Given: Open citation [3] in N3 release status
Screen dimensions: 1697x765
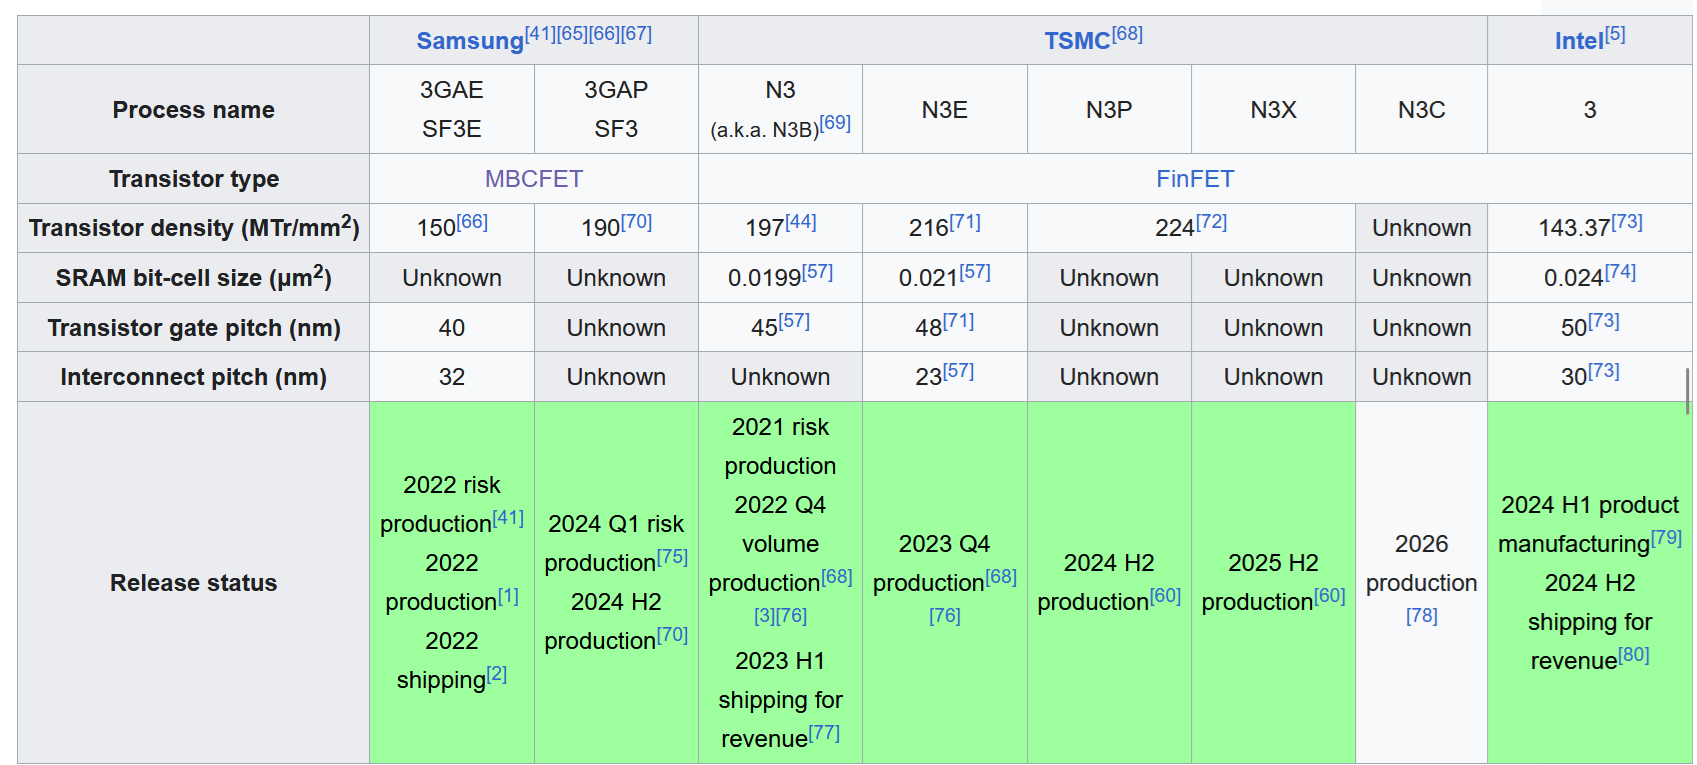Looking at the screenshot, I should click(x=765, y=615).
